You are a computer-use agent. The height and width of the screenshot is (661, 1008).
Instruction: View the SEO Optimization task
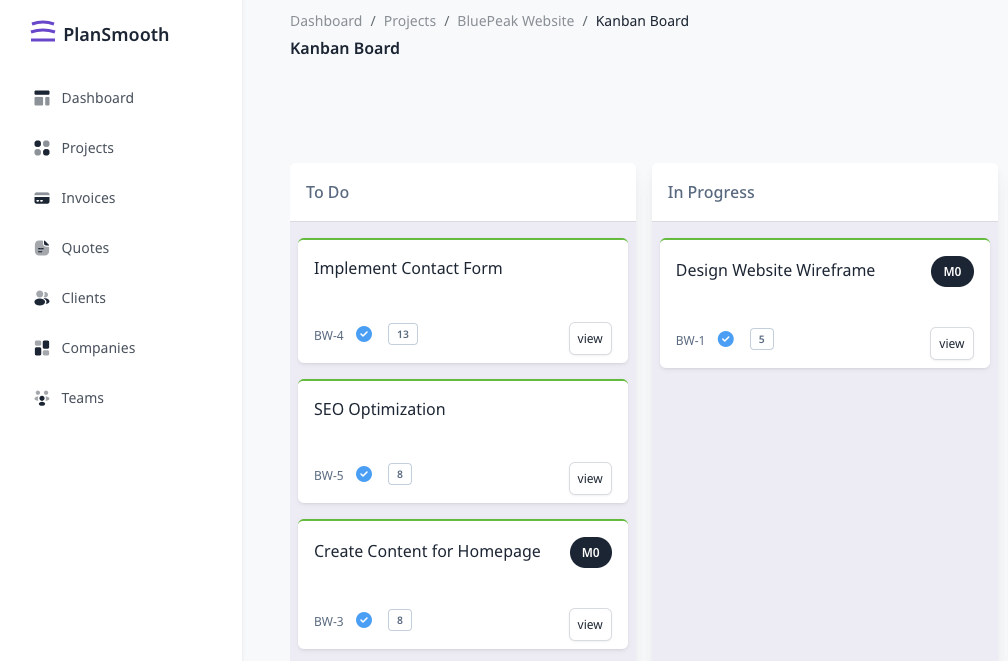pyautogui.click(x=590, y=478)
